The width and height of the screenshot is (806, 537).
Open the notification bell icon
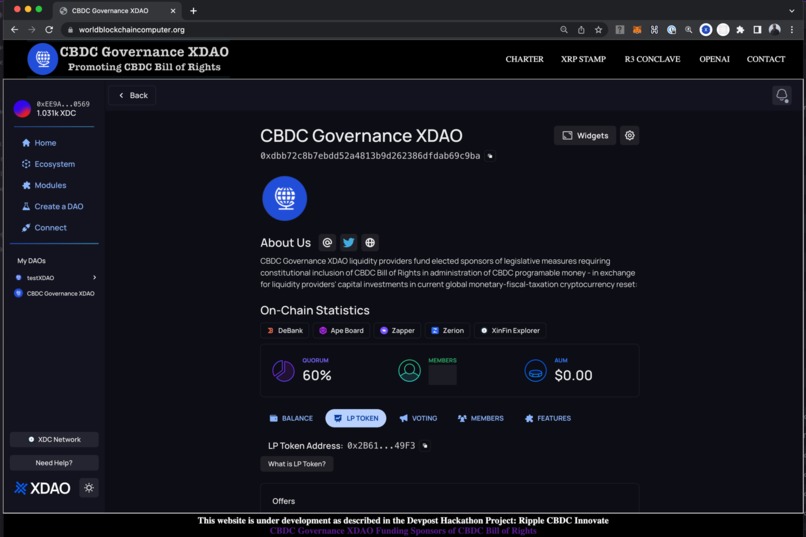[782, 95]
